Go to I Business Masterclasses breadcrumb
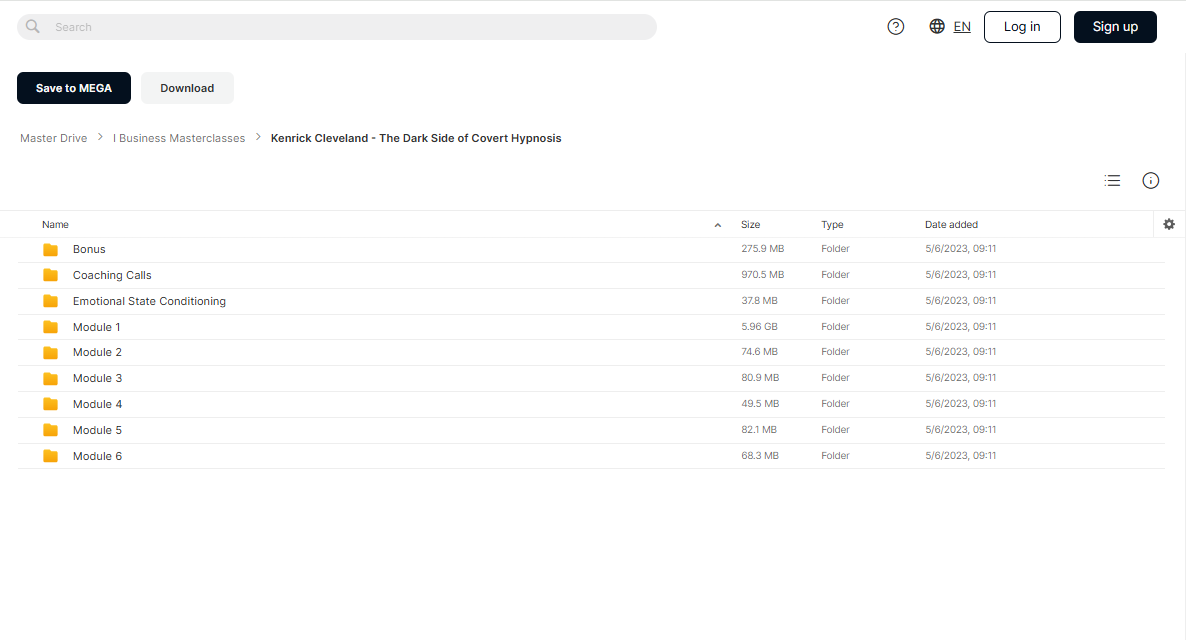This screenshot has height=640, width=1186. click(x=179, y=138)
